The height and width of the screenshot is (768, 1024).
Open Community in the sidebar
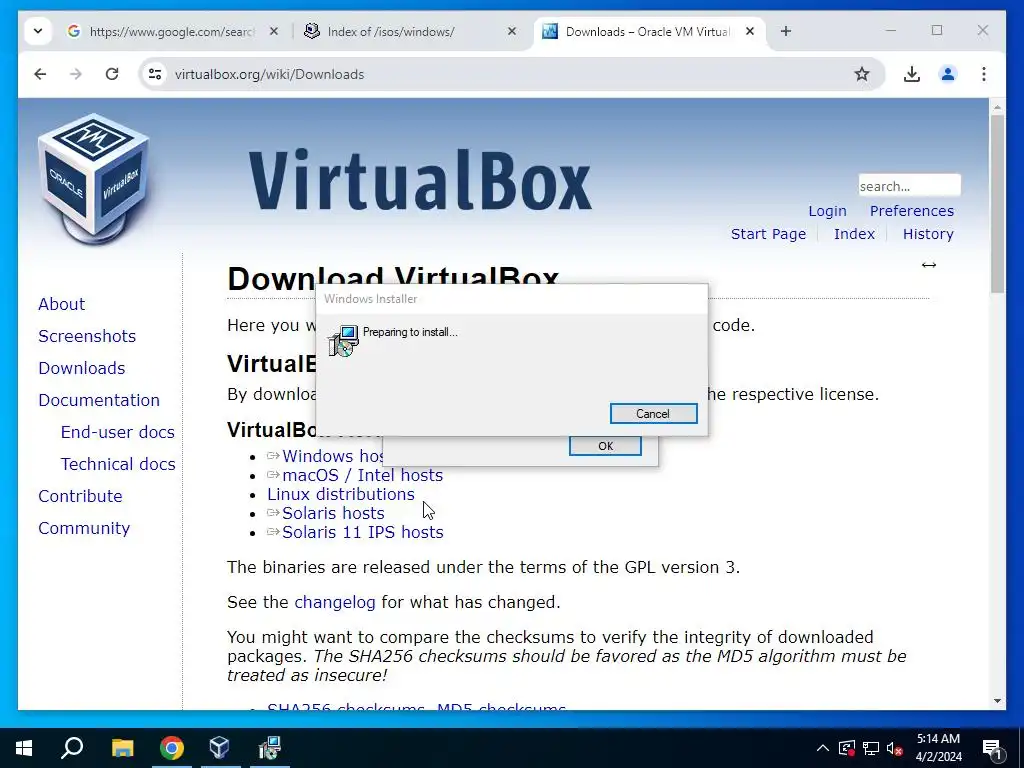point(84,528)
